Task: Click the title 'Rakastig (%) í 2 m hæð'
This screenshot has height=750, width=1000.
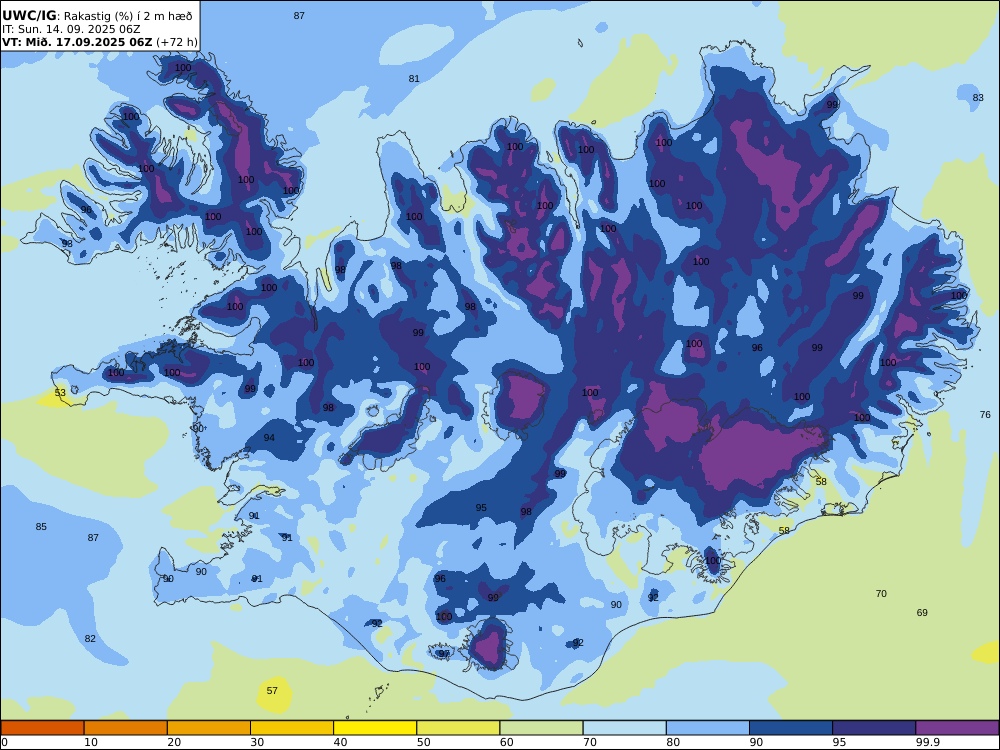Action: 128,16
